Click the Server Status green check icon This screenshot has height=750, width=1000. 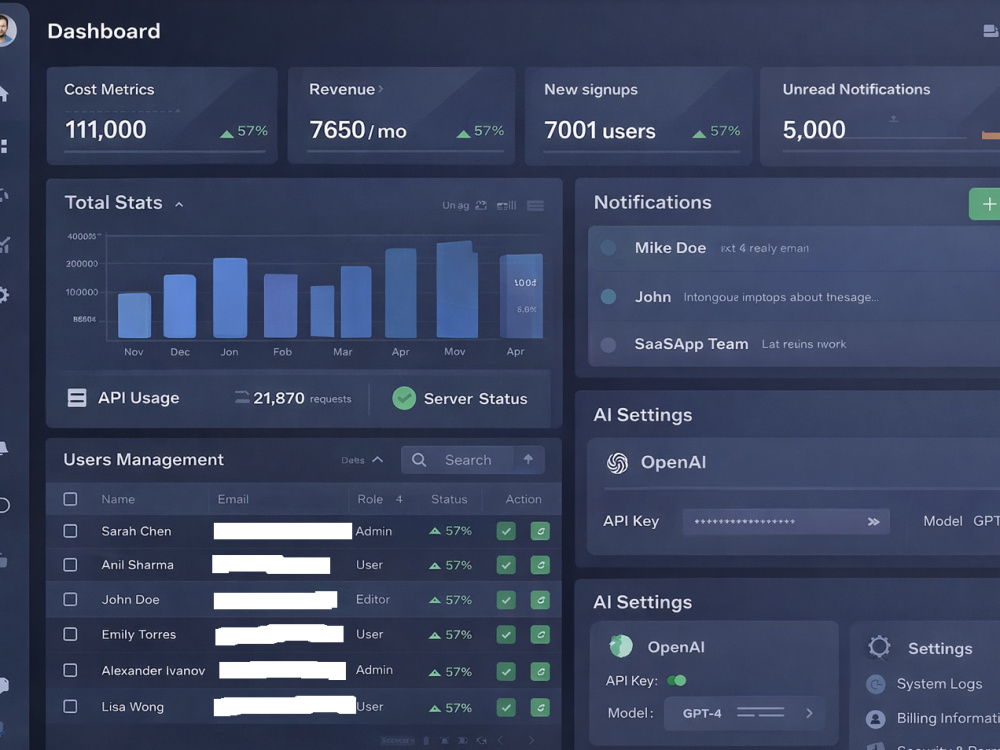point(404,398)
